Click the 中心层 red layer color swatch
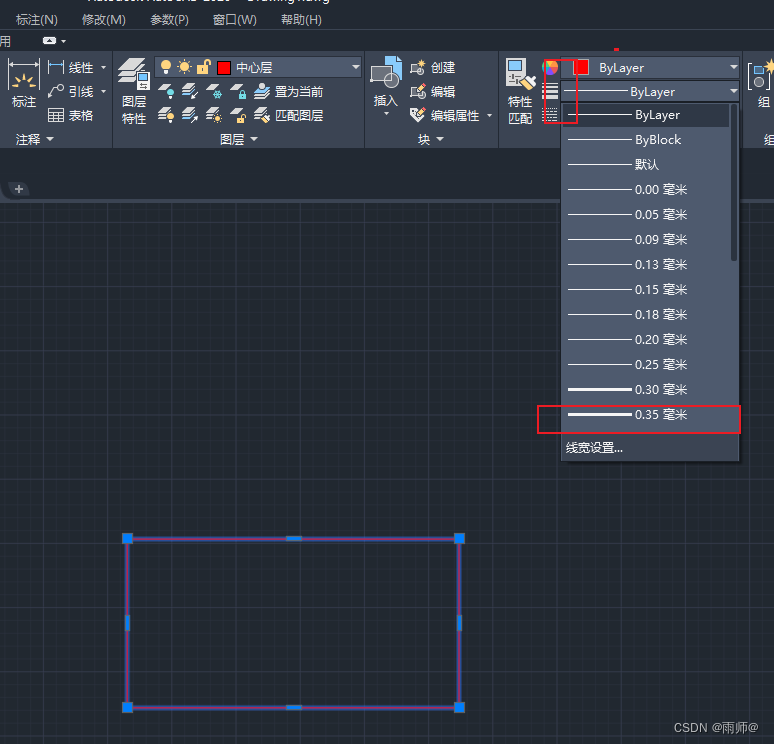This screenshot has height=744, width=774. [x=224, y=68]
